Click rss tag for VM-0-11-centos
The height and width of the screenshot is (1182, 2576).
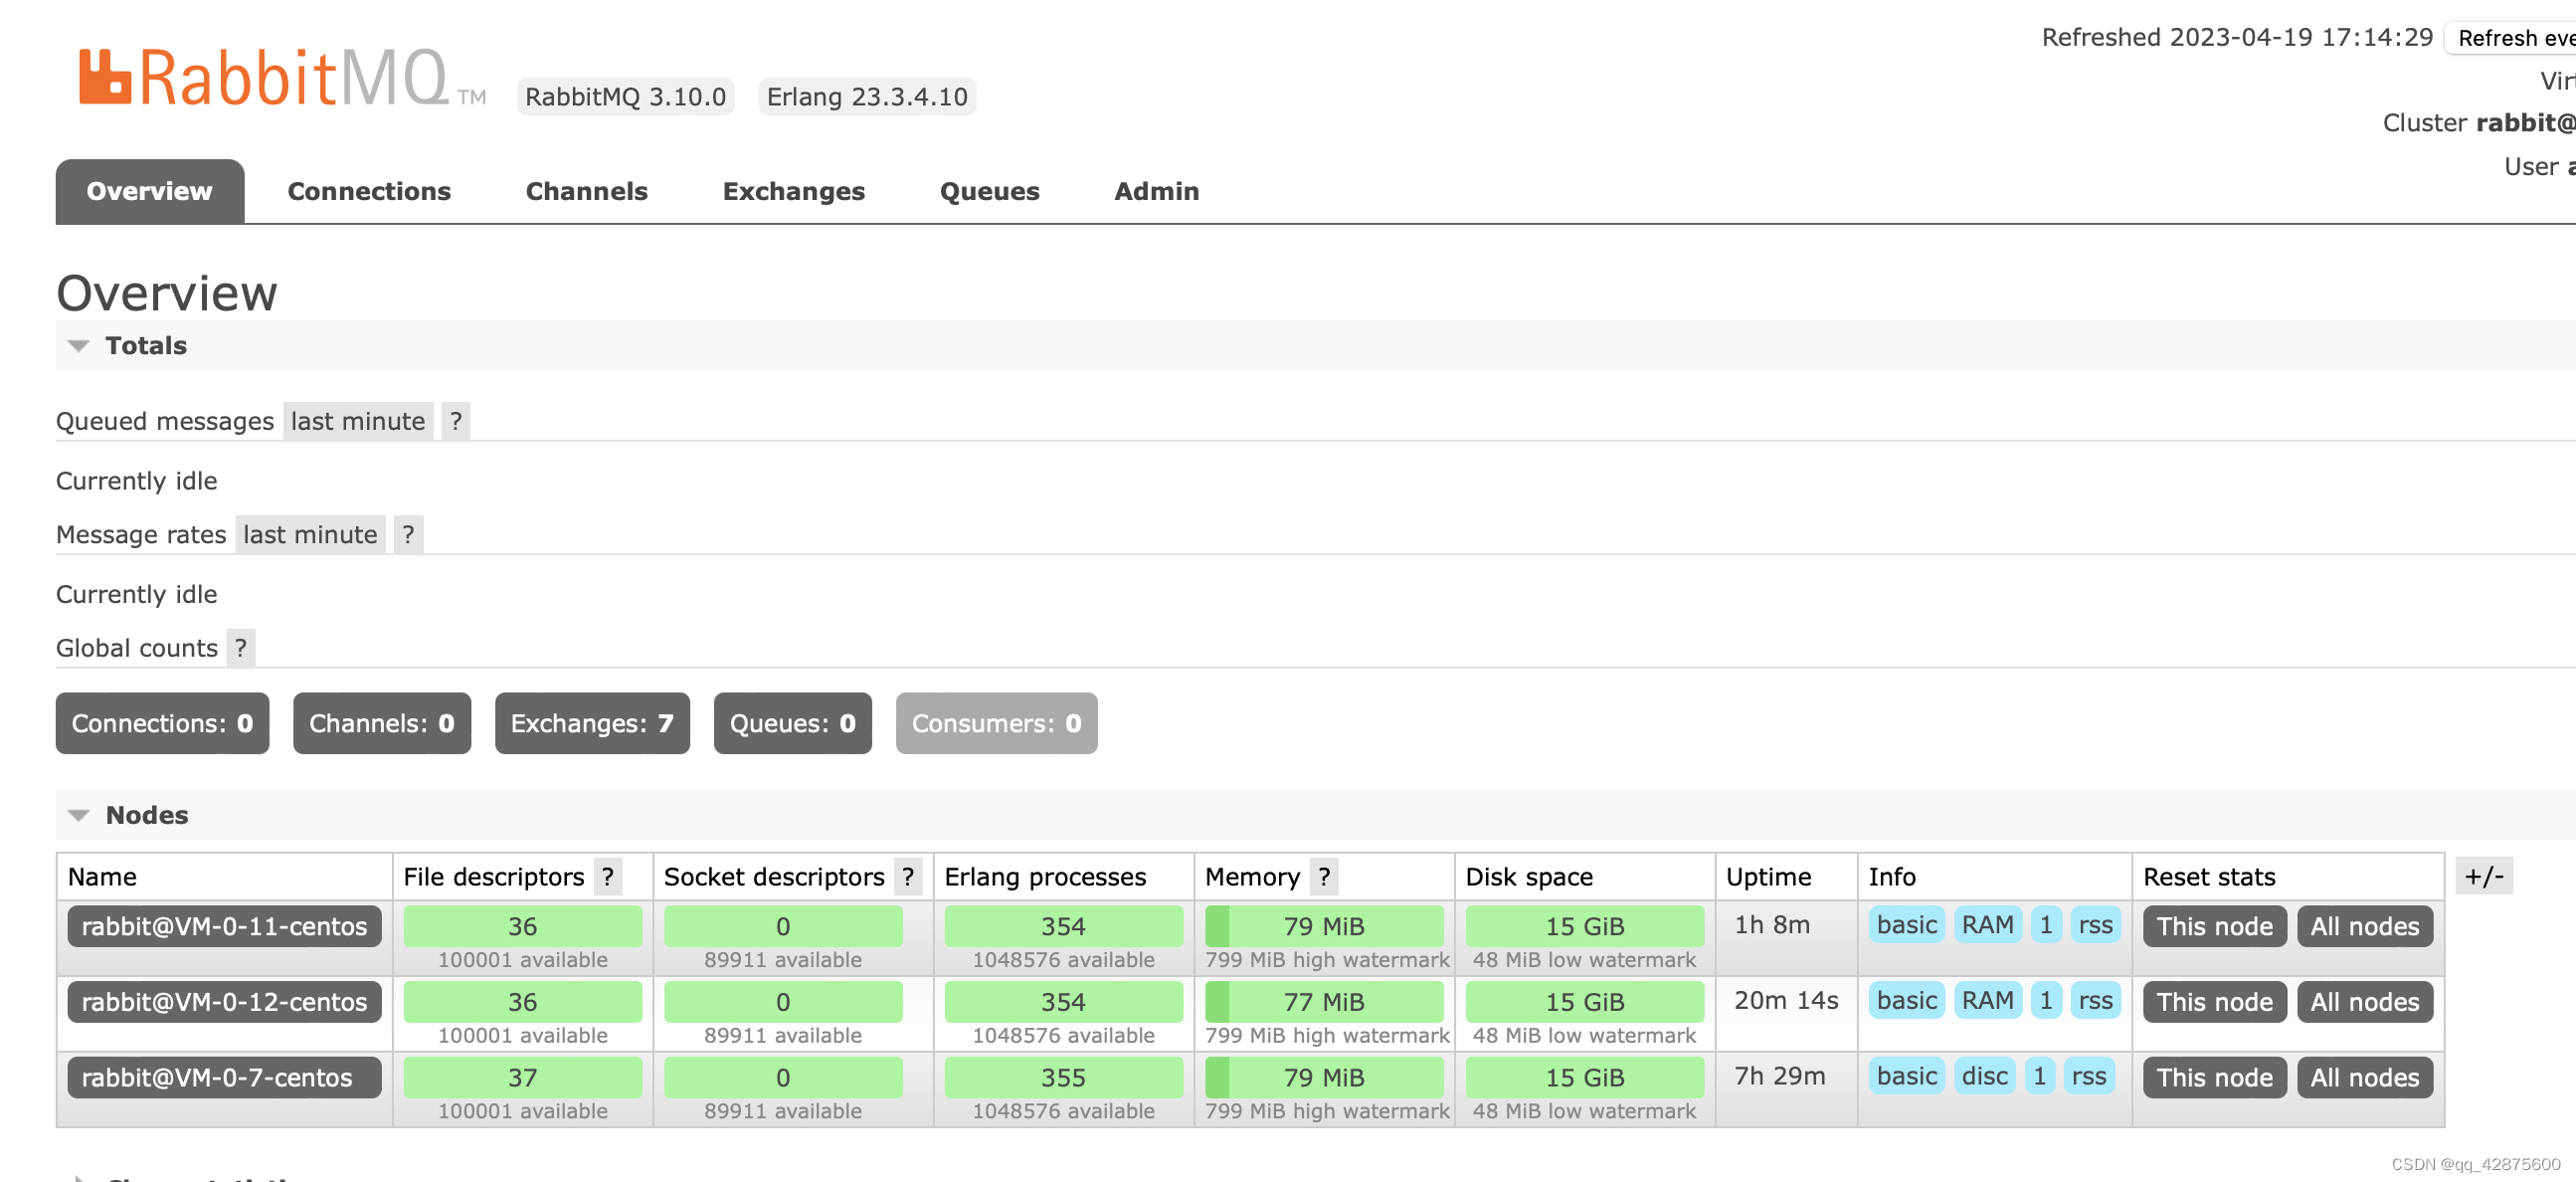[2096, 925]
